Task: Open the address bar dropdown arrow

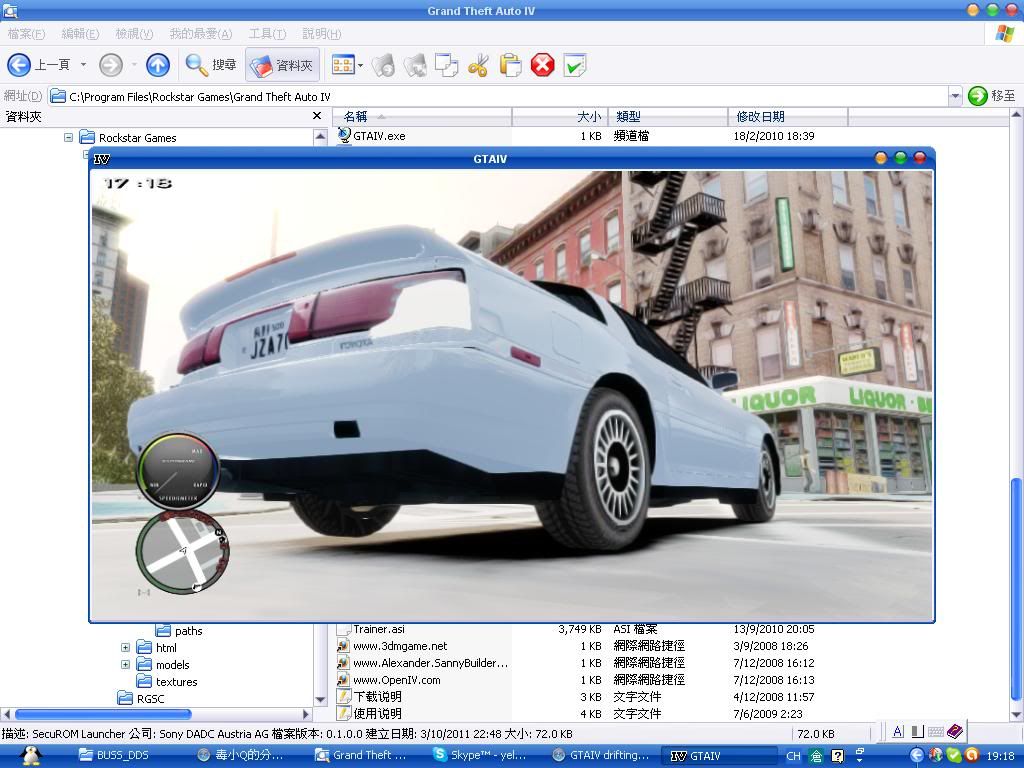Action: 954,96
